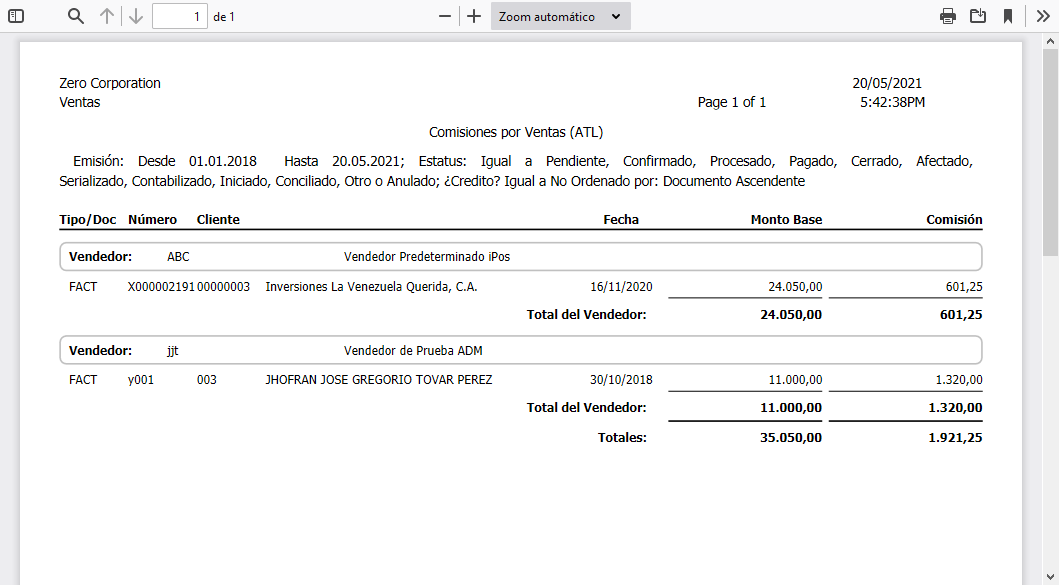The height and width of the screenshot is (585, 1059).
Task: Print the commissions report
Action: (x=947, y=16)
